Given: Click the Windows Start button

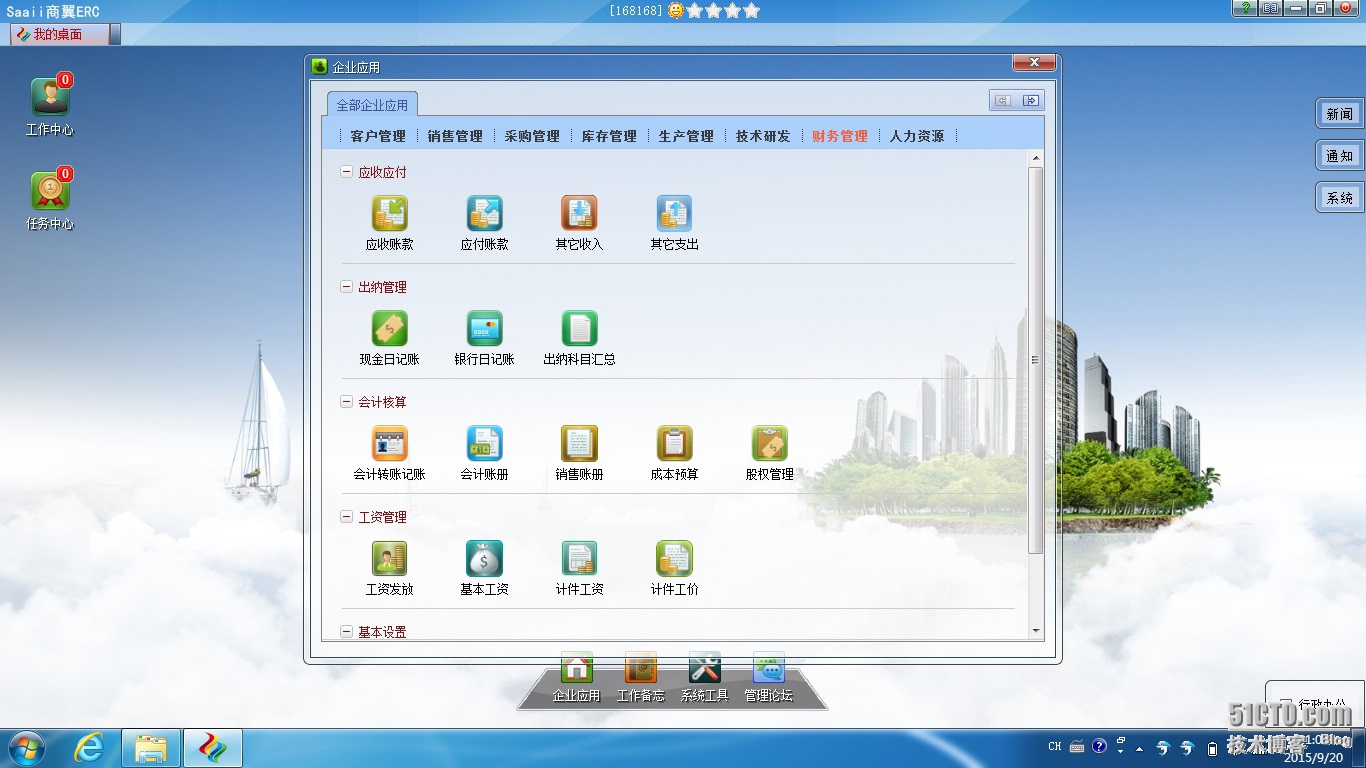Looking at the screenshot, I should [26, 747].
